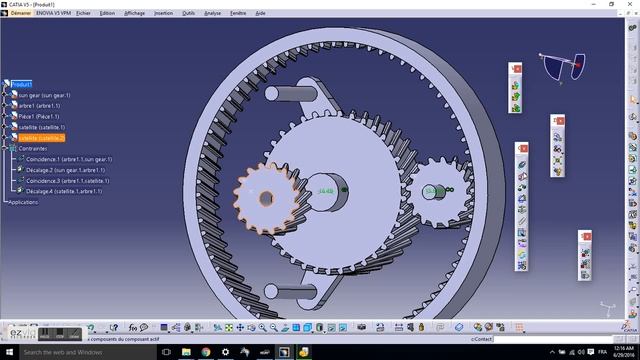Open File Explorer from the taskbar
Image resolution: width=640 pixels, height=360 pixels.
(x=186, y=352)
